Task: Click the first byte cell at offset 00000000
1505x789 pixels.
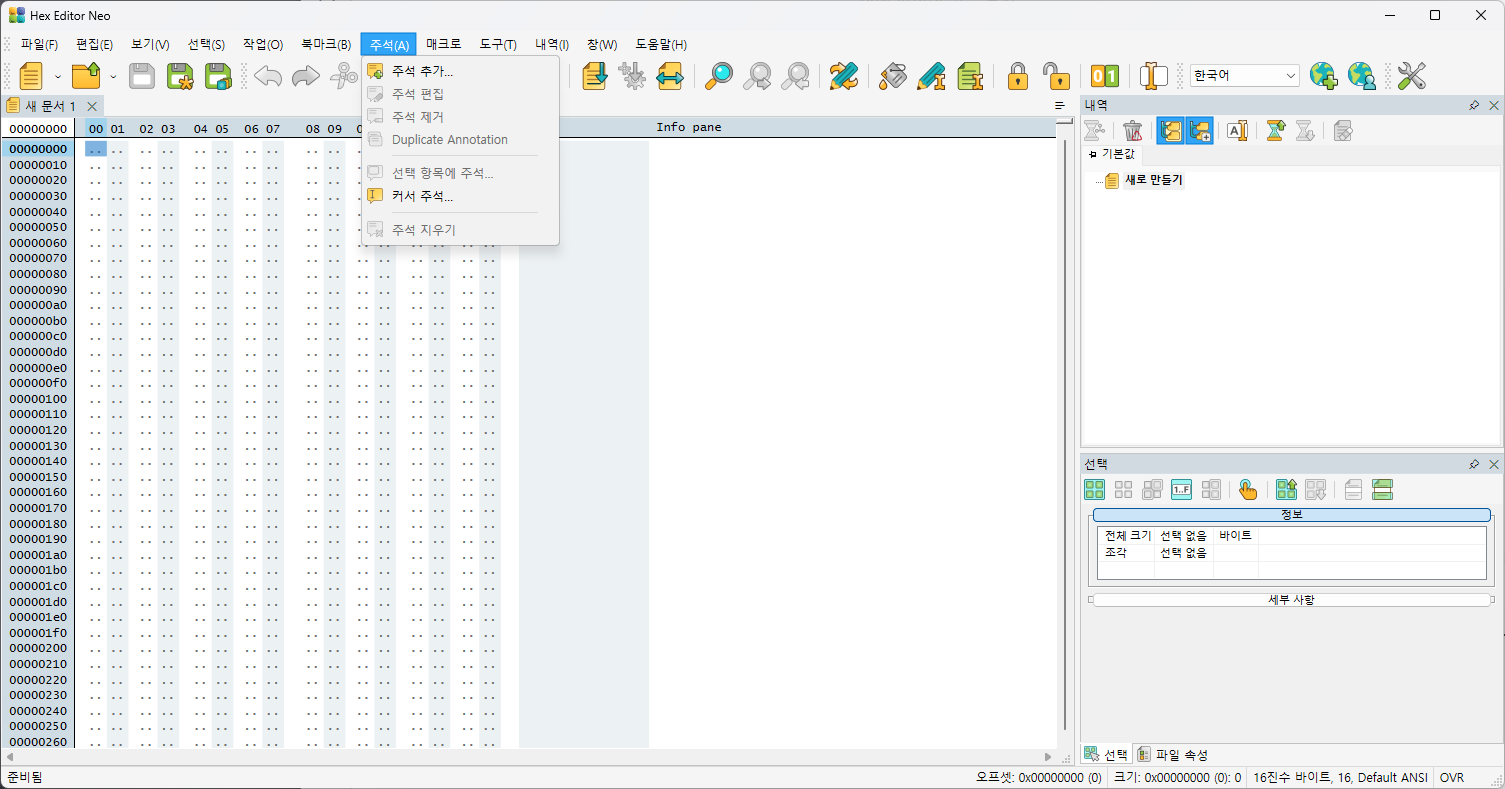Action: tap(96, 149)
